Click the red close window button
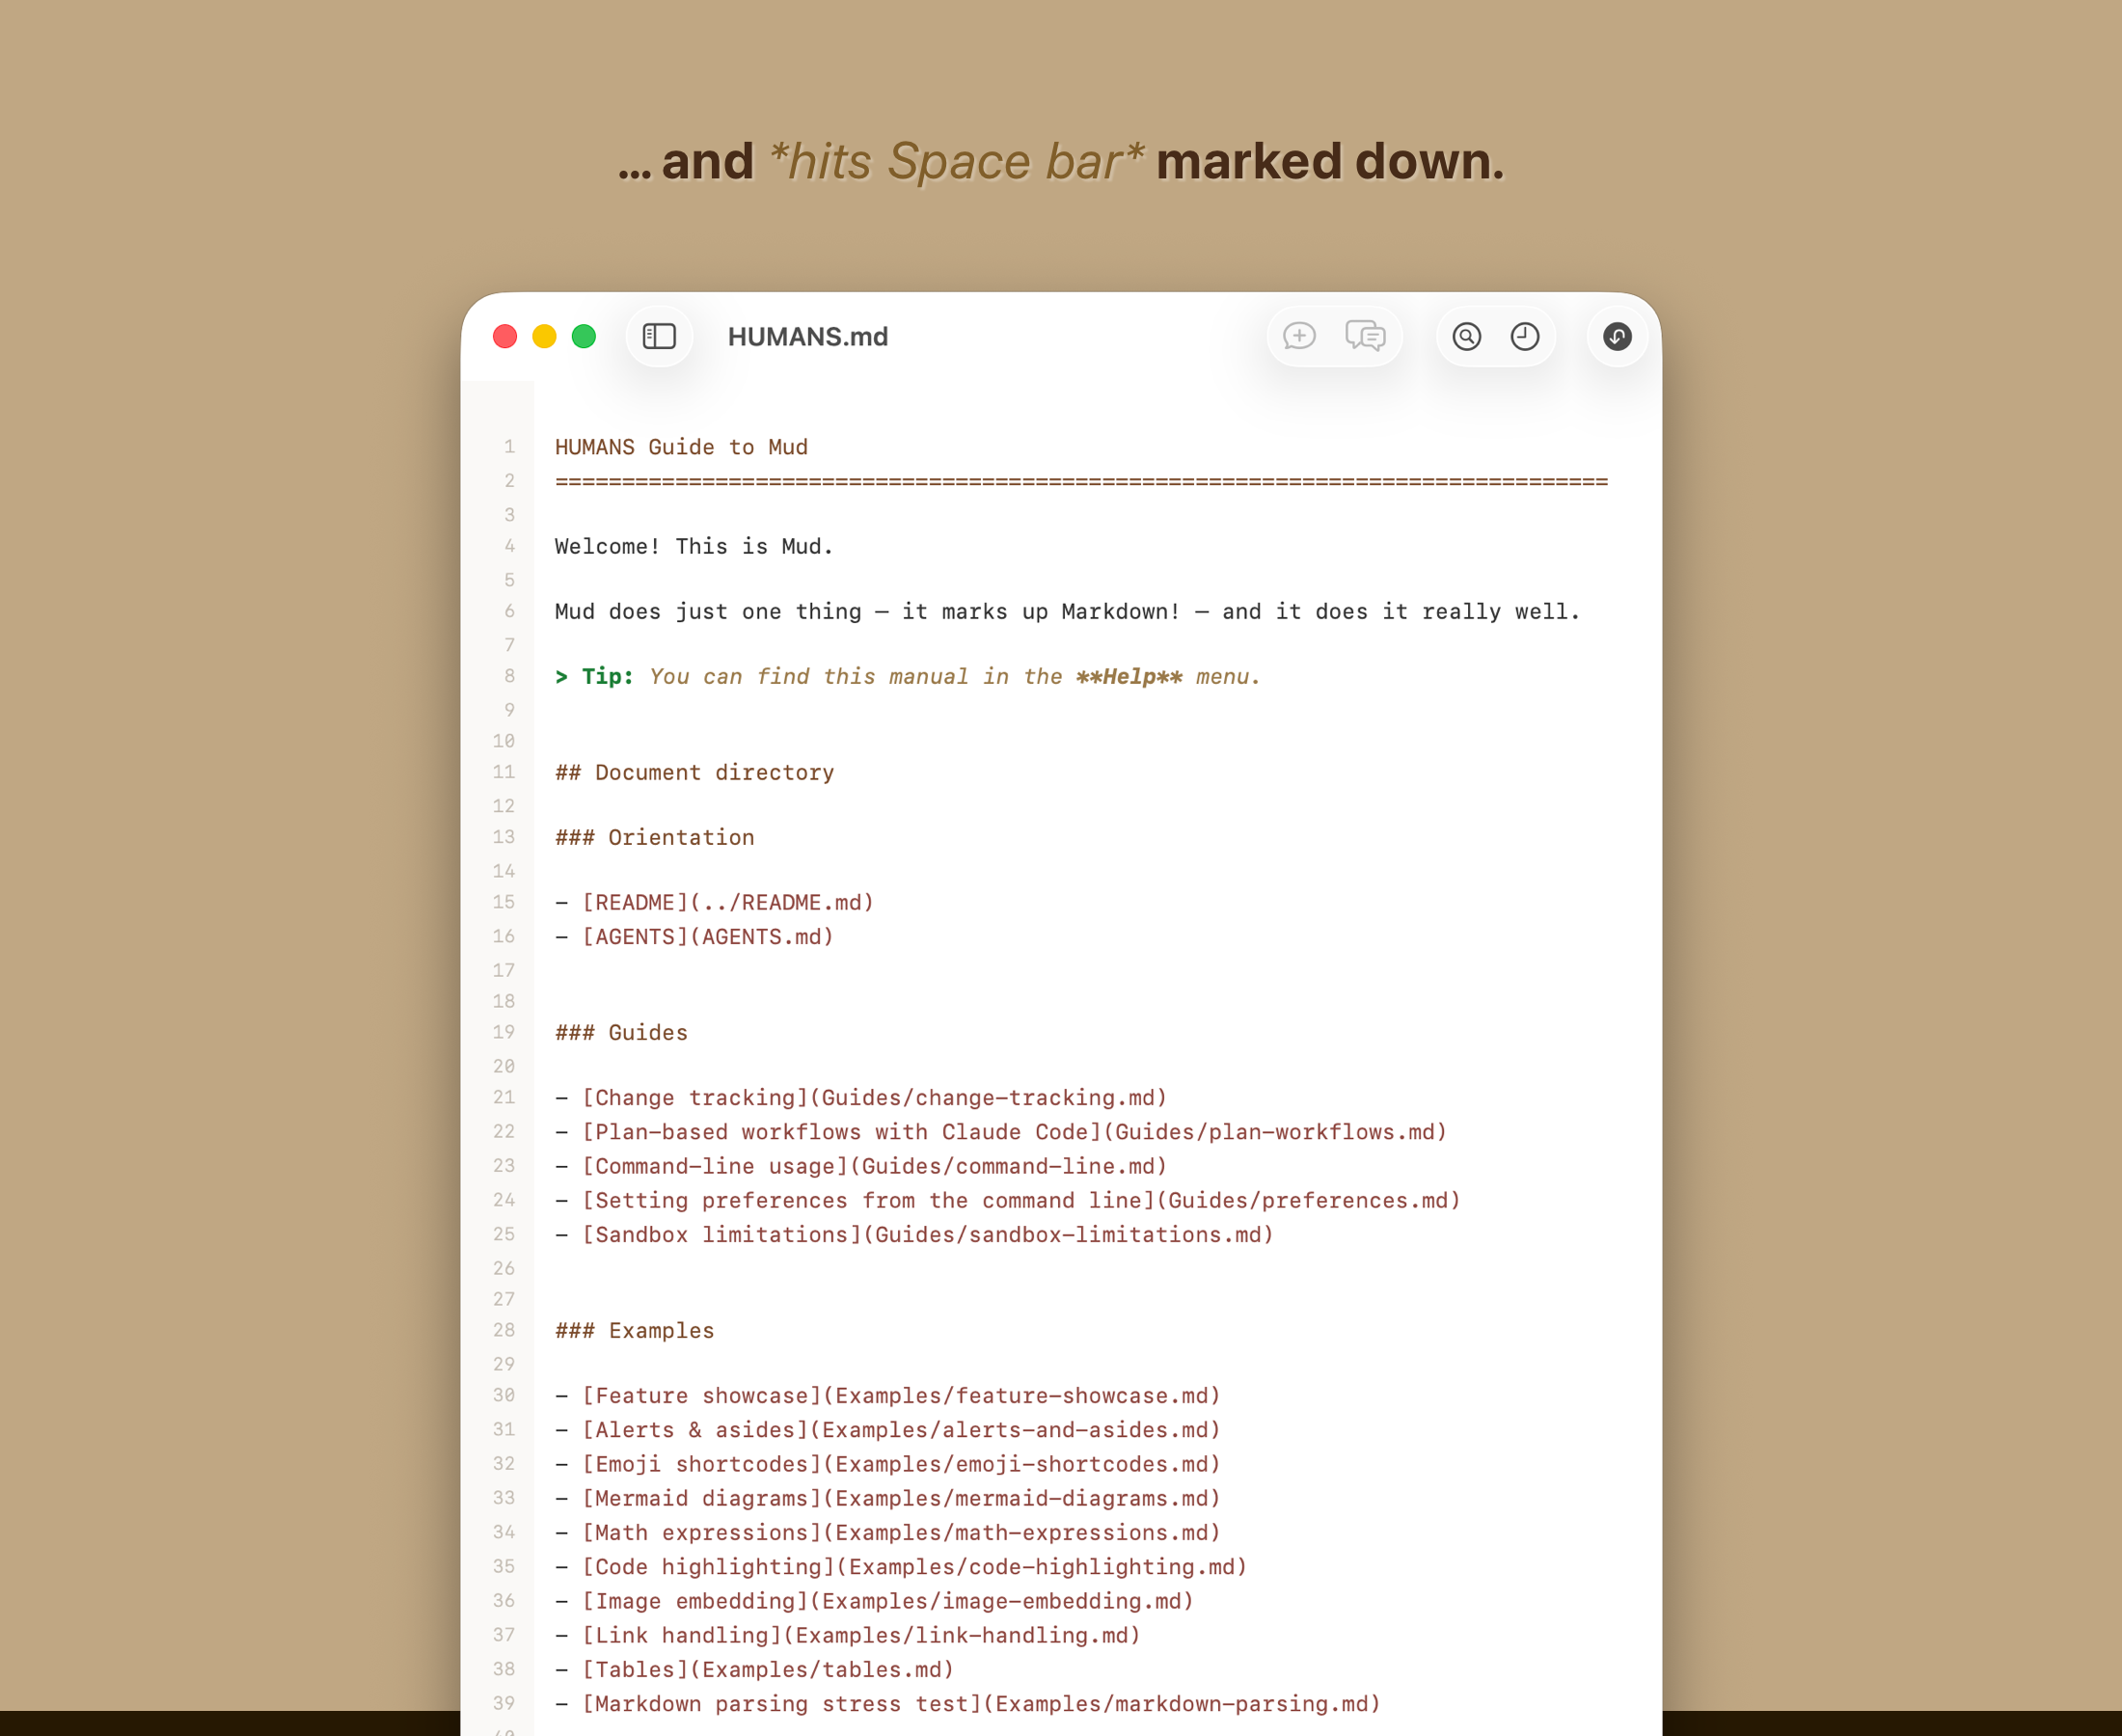 click(x=505, y=336)
